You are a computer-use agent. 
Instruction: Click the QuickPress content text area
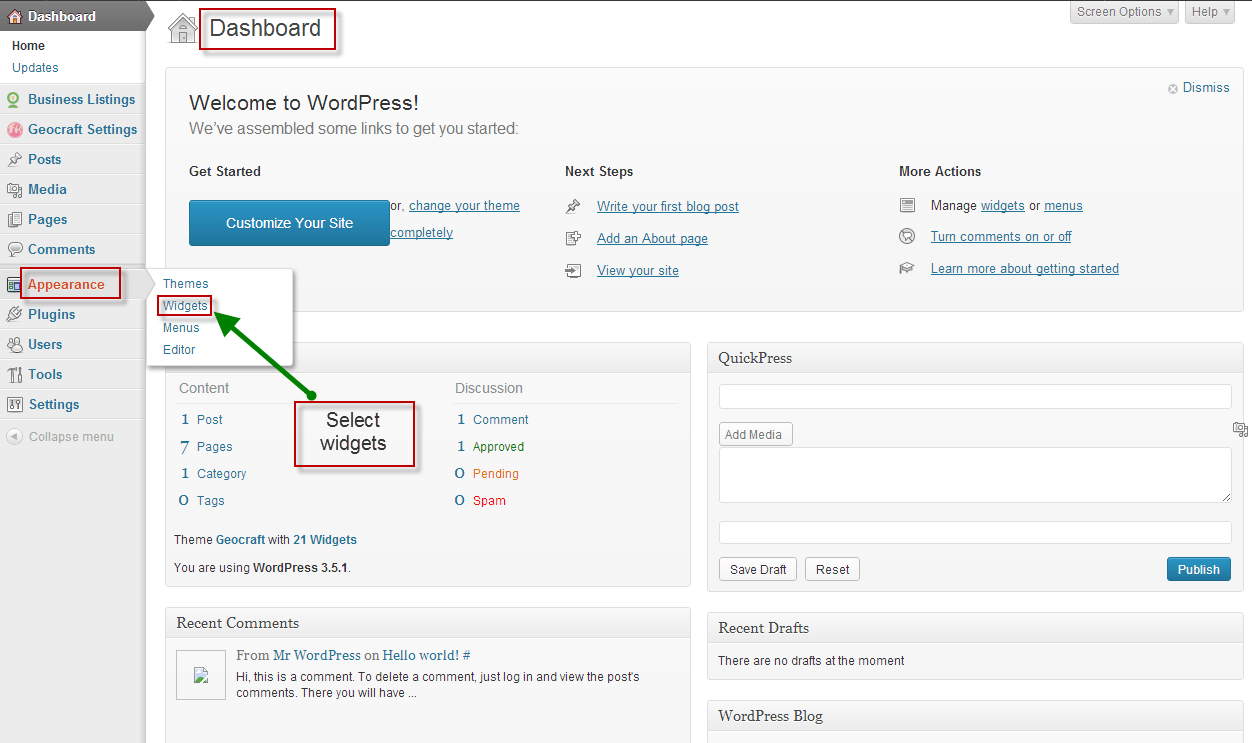[975, 475]
